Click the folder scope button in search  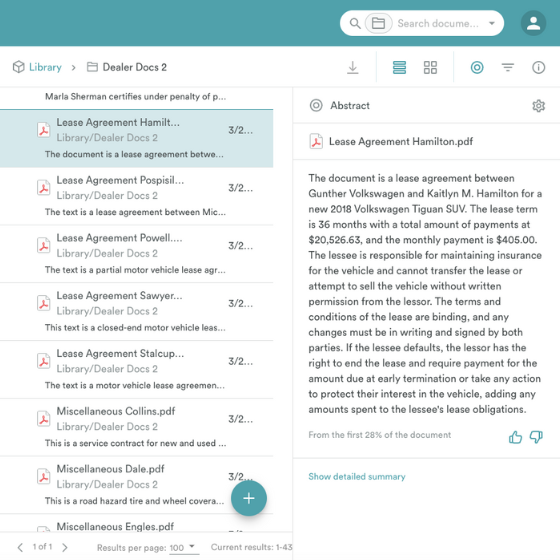(378, 23)
